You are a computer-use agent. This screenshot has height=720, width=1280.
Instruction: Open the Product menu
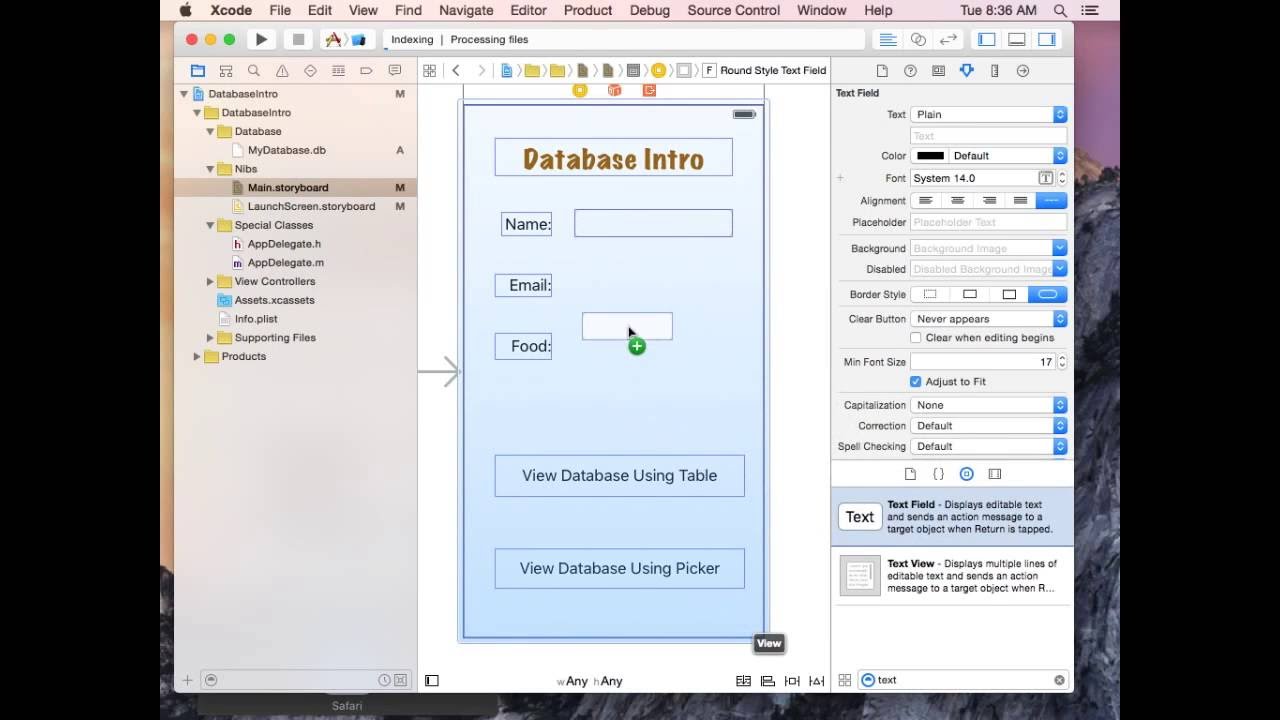coord(588,10)
